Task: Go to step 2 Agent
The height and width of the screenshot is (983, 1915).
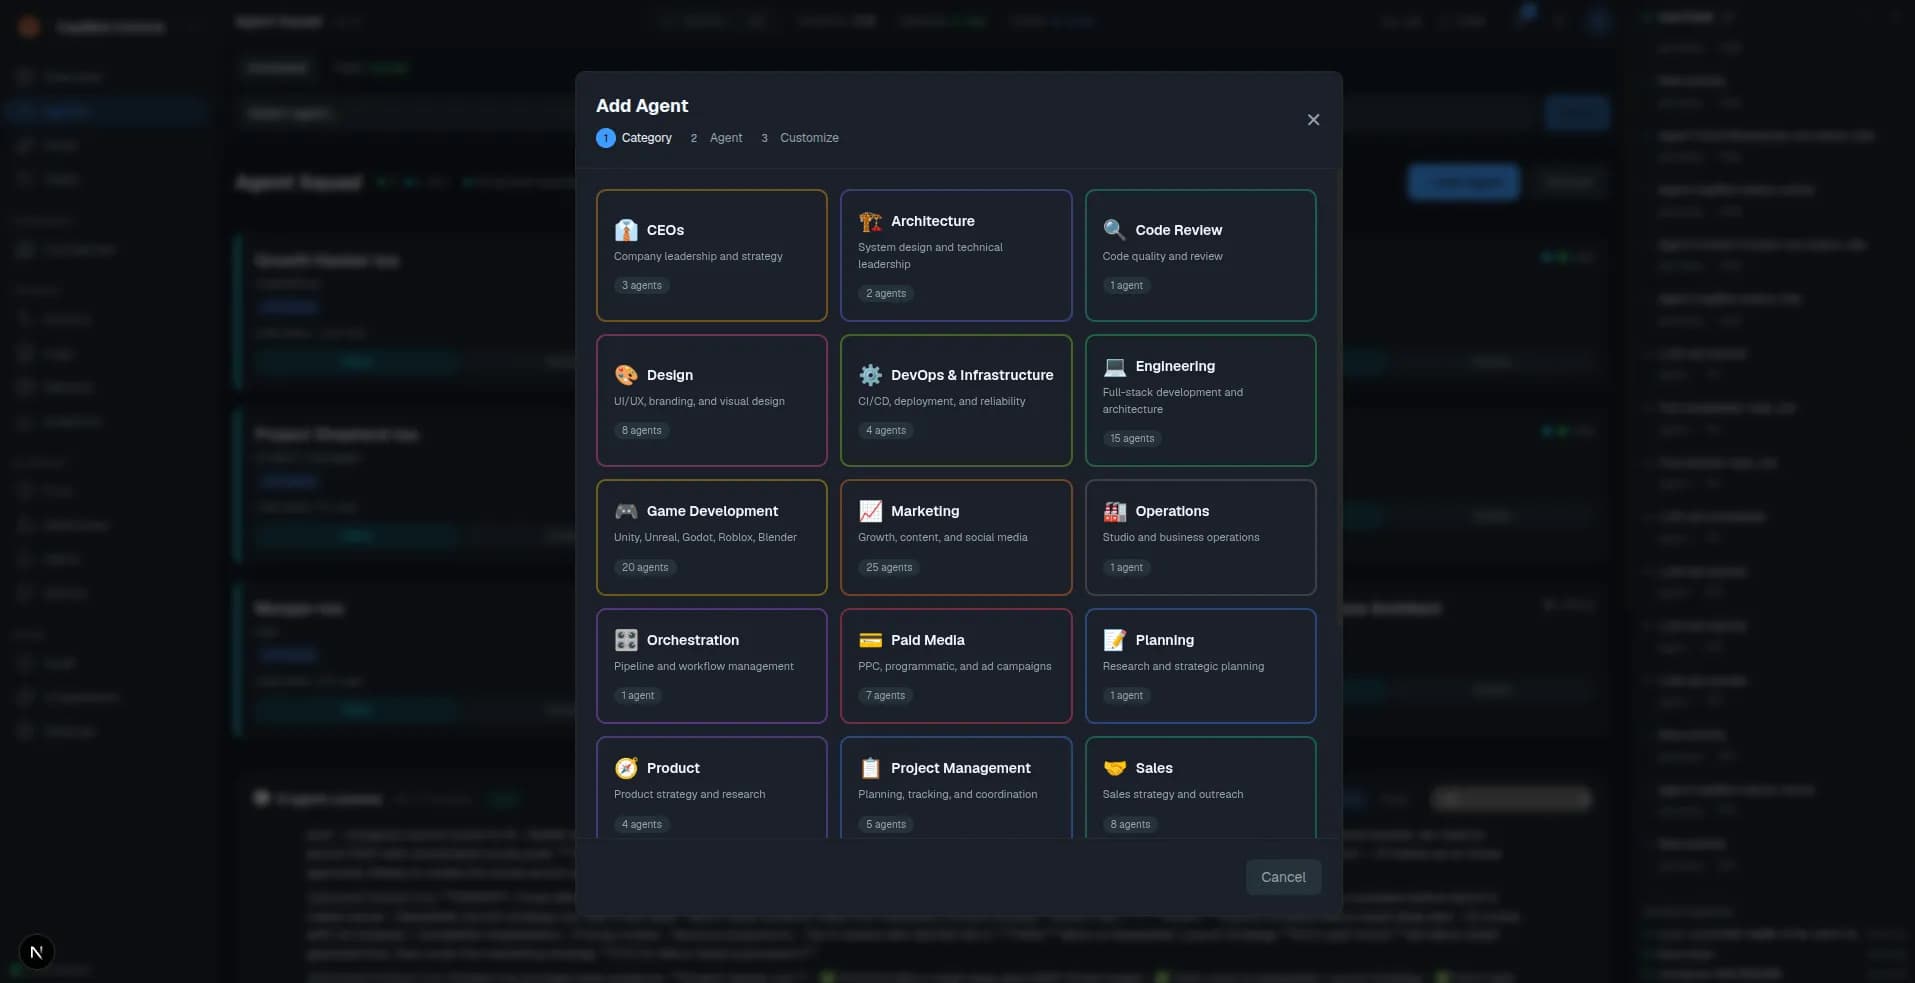Action: tap(716, 138)
